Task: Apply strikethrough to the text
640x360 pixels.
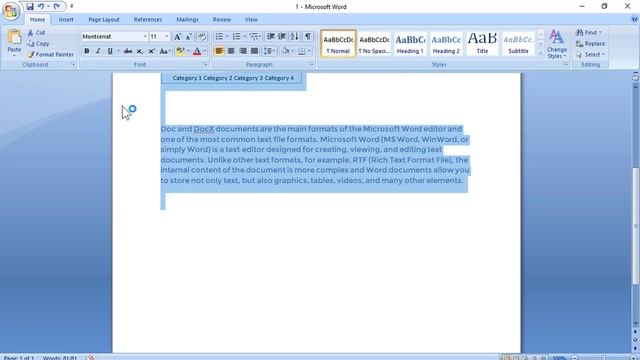Action: (x=128, y=51)
